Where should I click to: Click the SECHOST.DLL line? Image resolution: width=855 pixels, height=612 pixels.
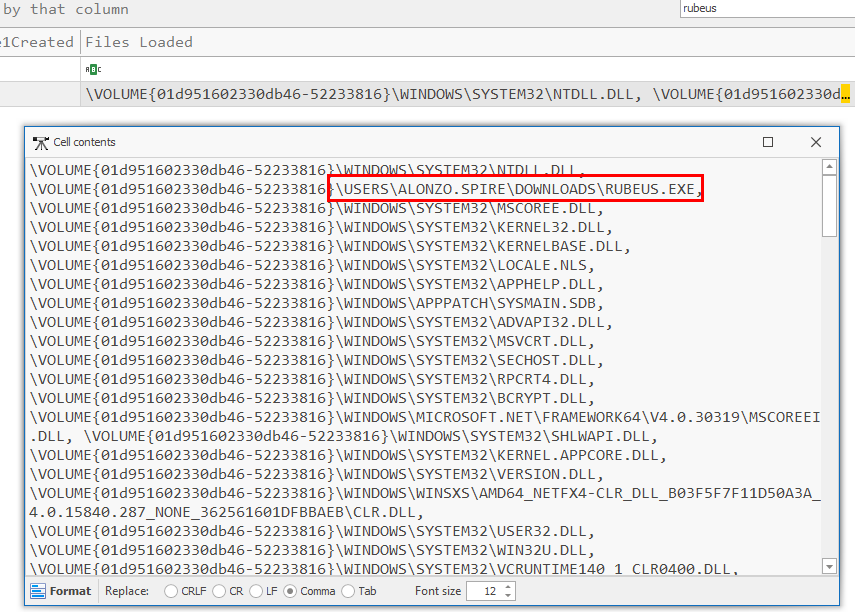tap(317, 361)
